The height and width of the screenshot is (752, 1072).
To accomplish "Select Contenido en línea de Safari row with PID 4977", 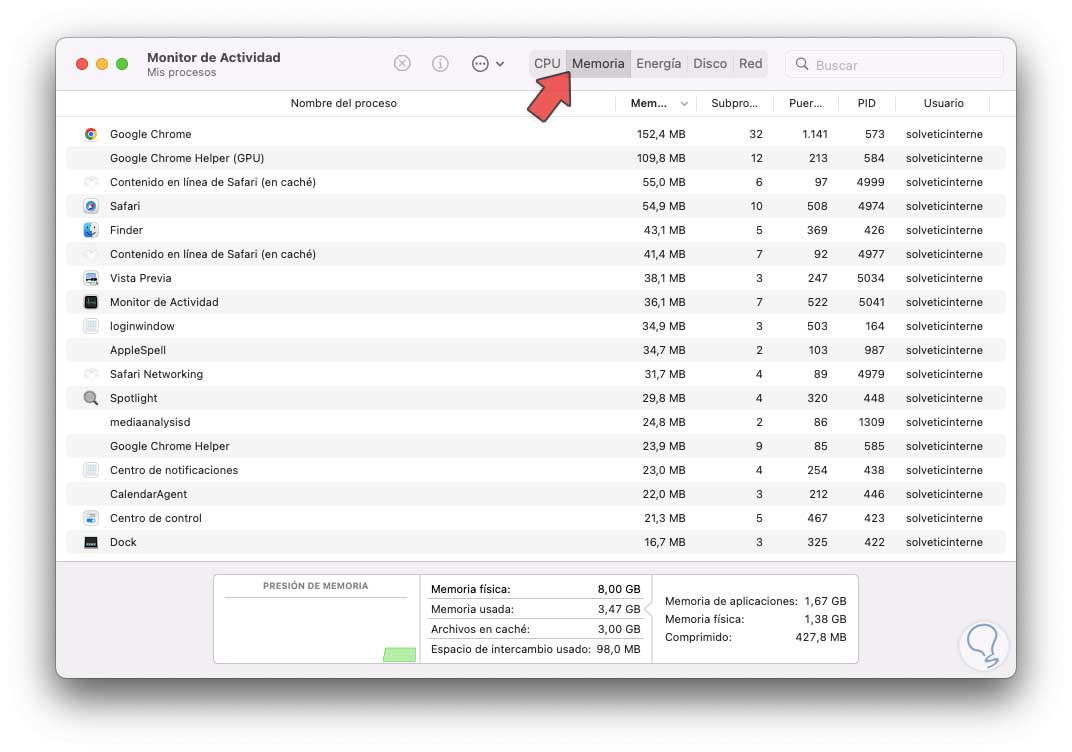I will [536, 254].
